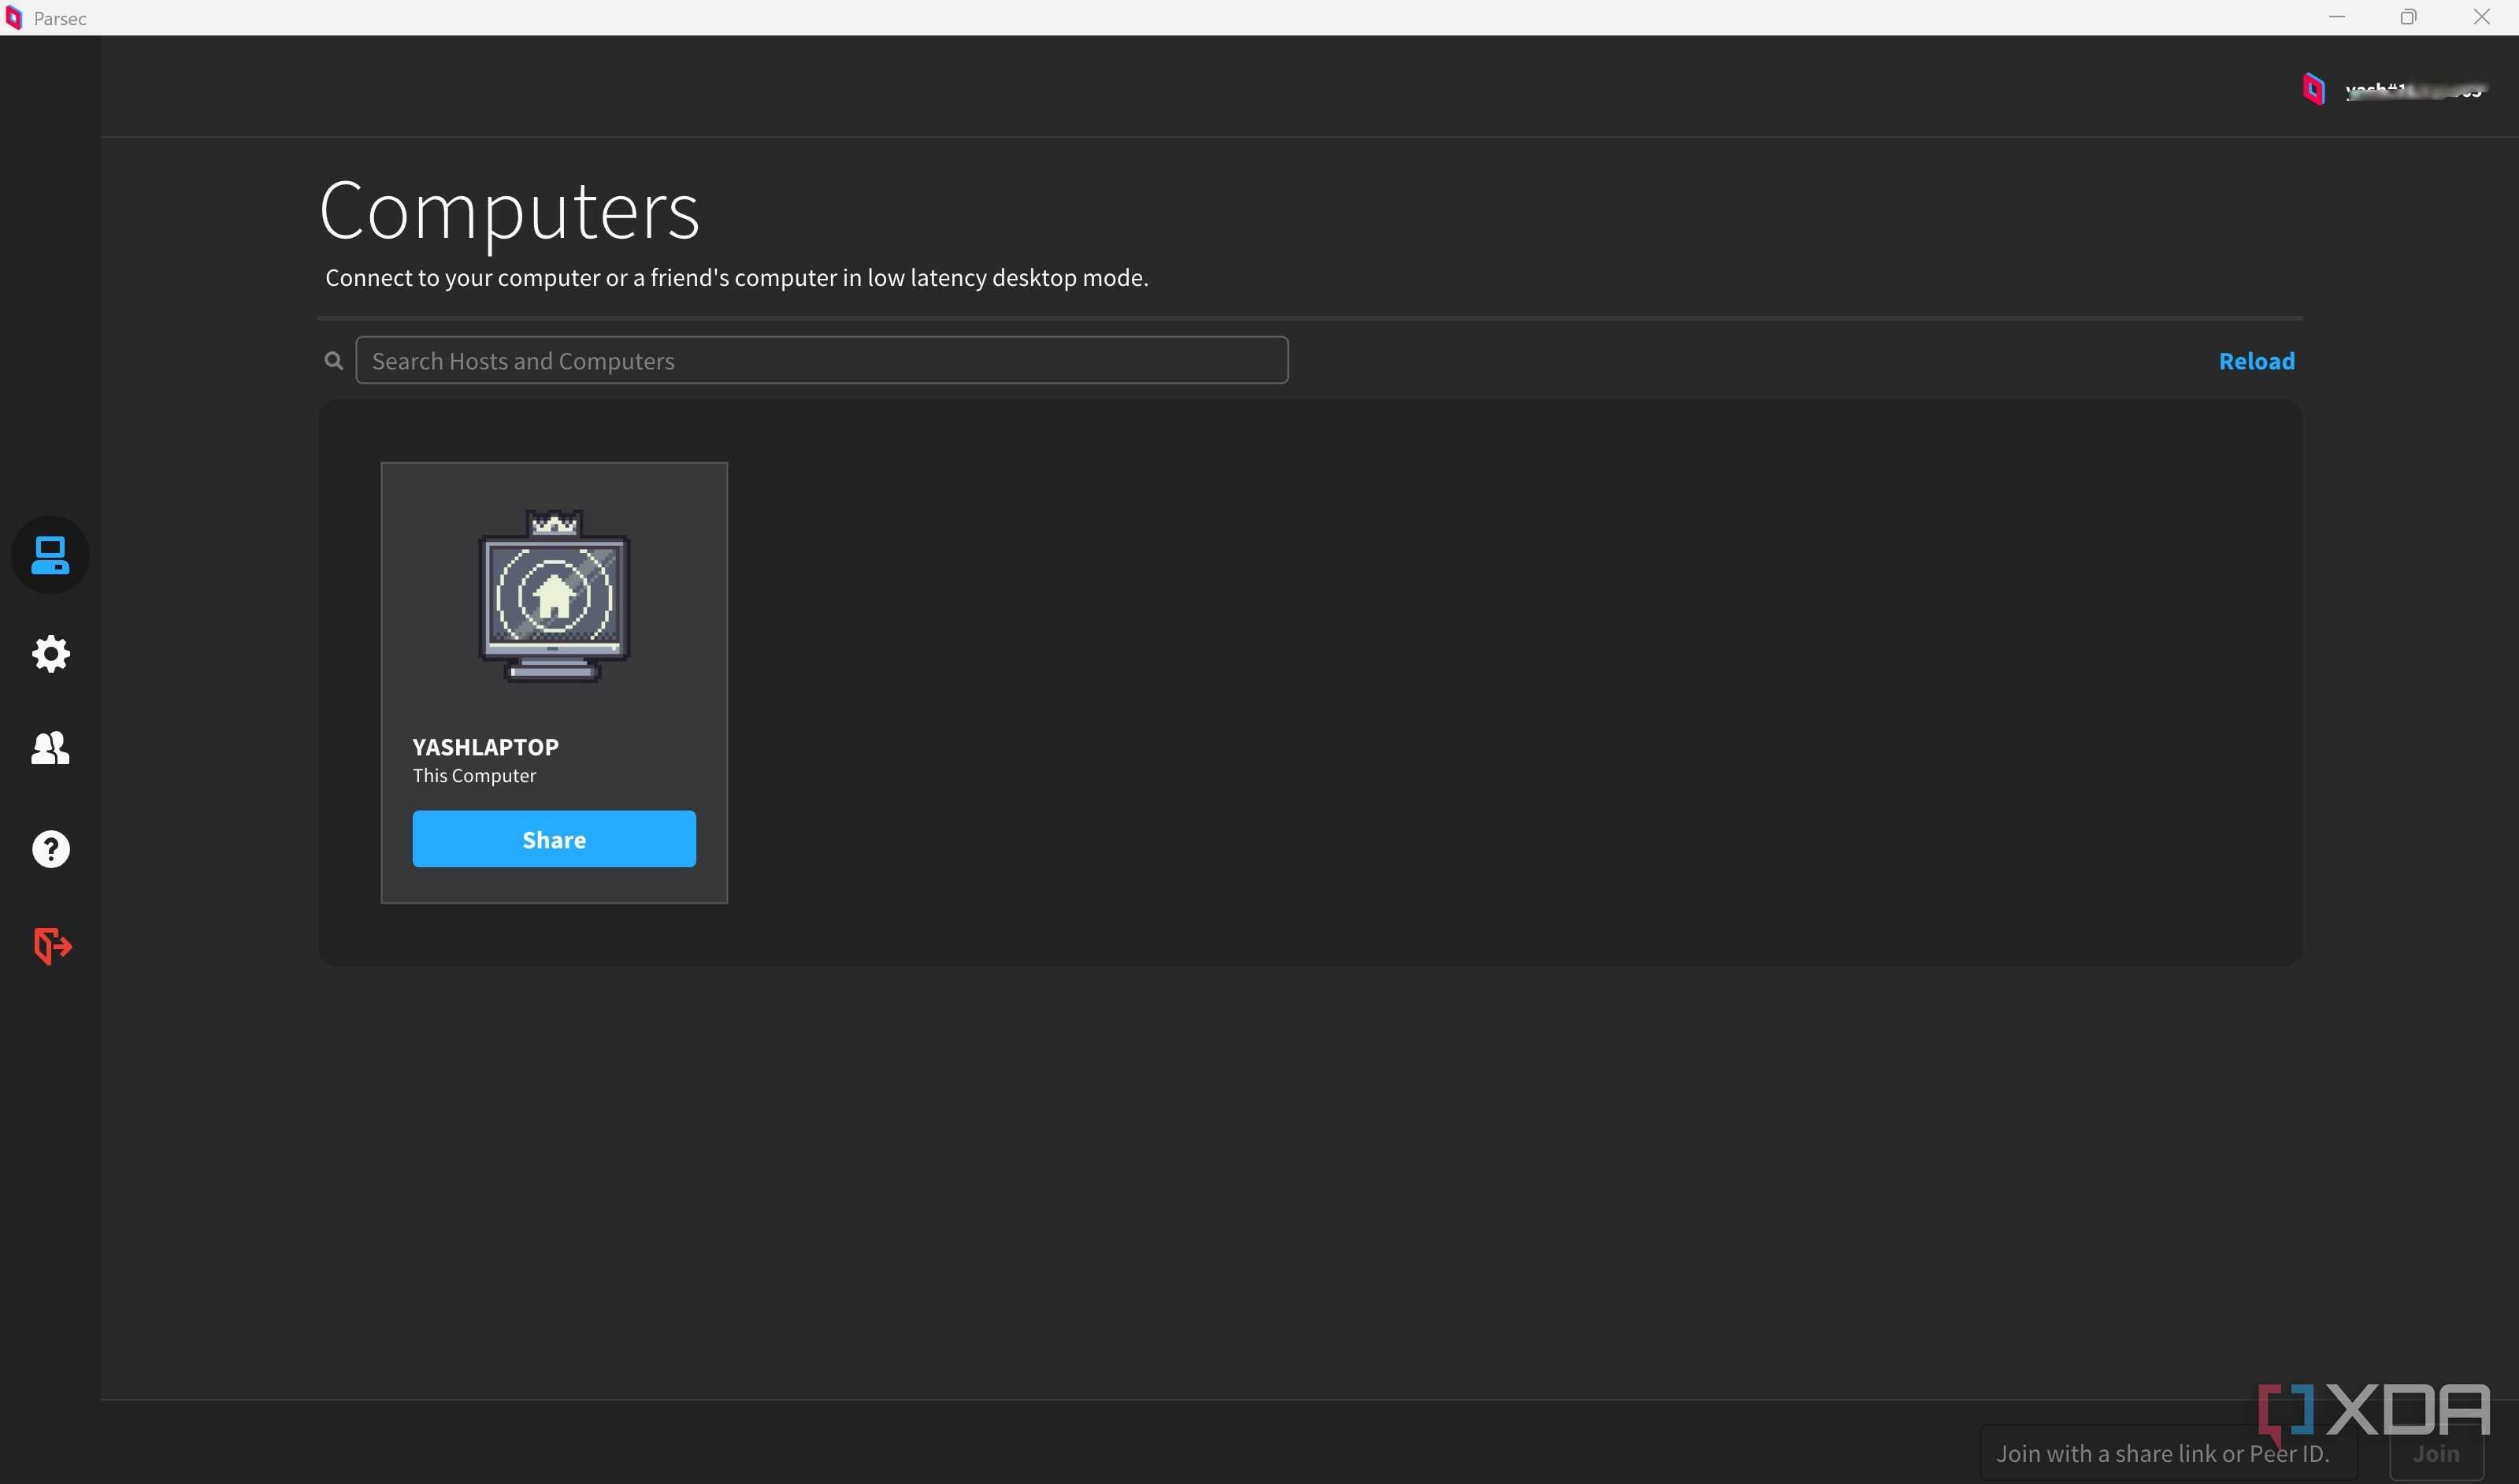Click the YASHLAPTOP computer name
Image resolution: width=2519 pixels, height=1484 pixels.
point(486,747)
